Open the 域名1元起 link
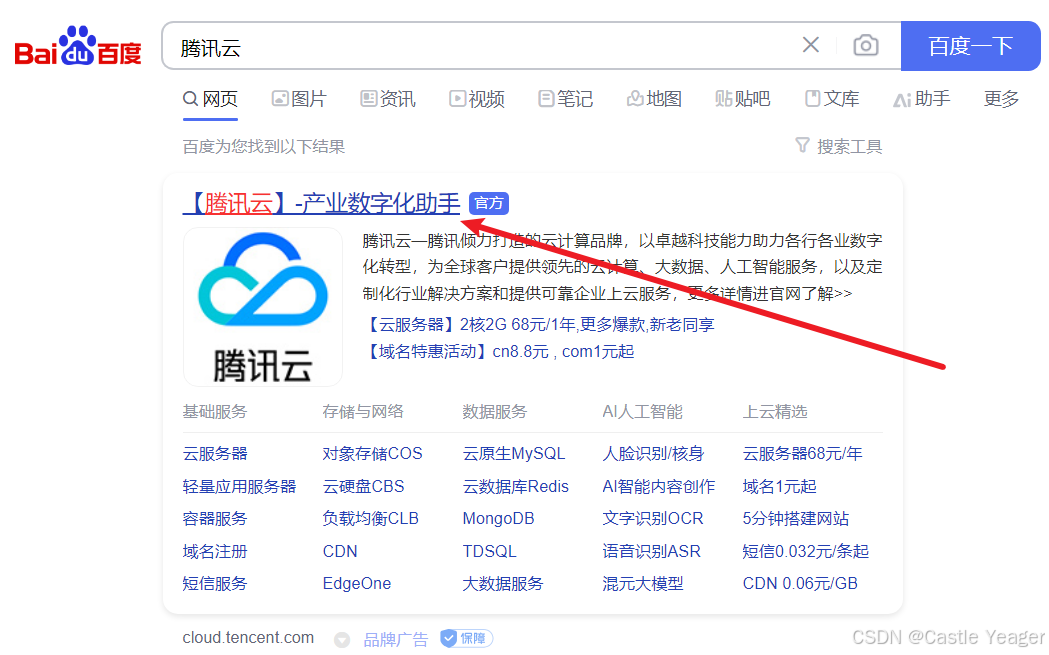 tap(780, 486)
